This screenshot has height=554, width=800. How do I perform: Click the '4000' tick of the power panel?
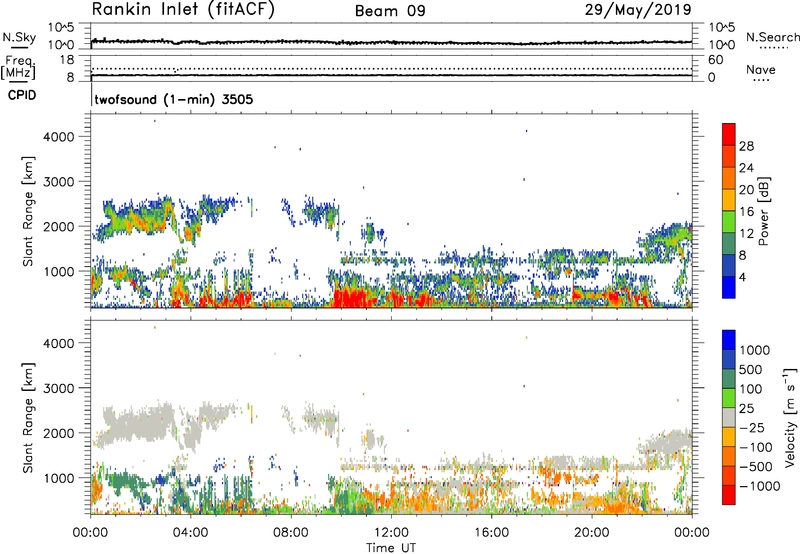point(59,137)
